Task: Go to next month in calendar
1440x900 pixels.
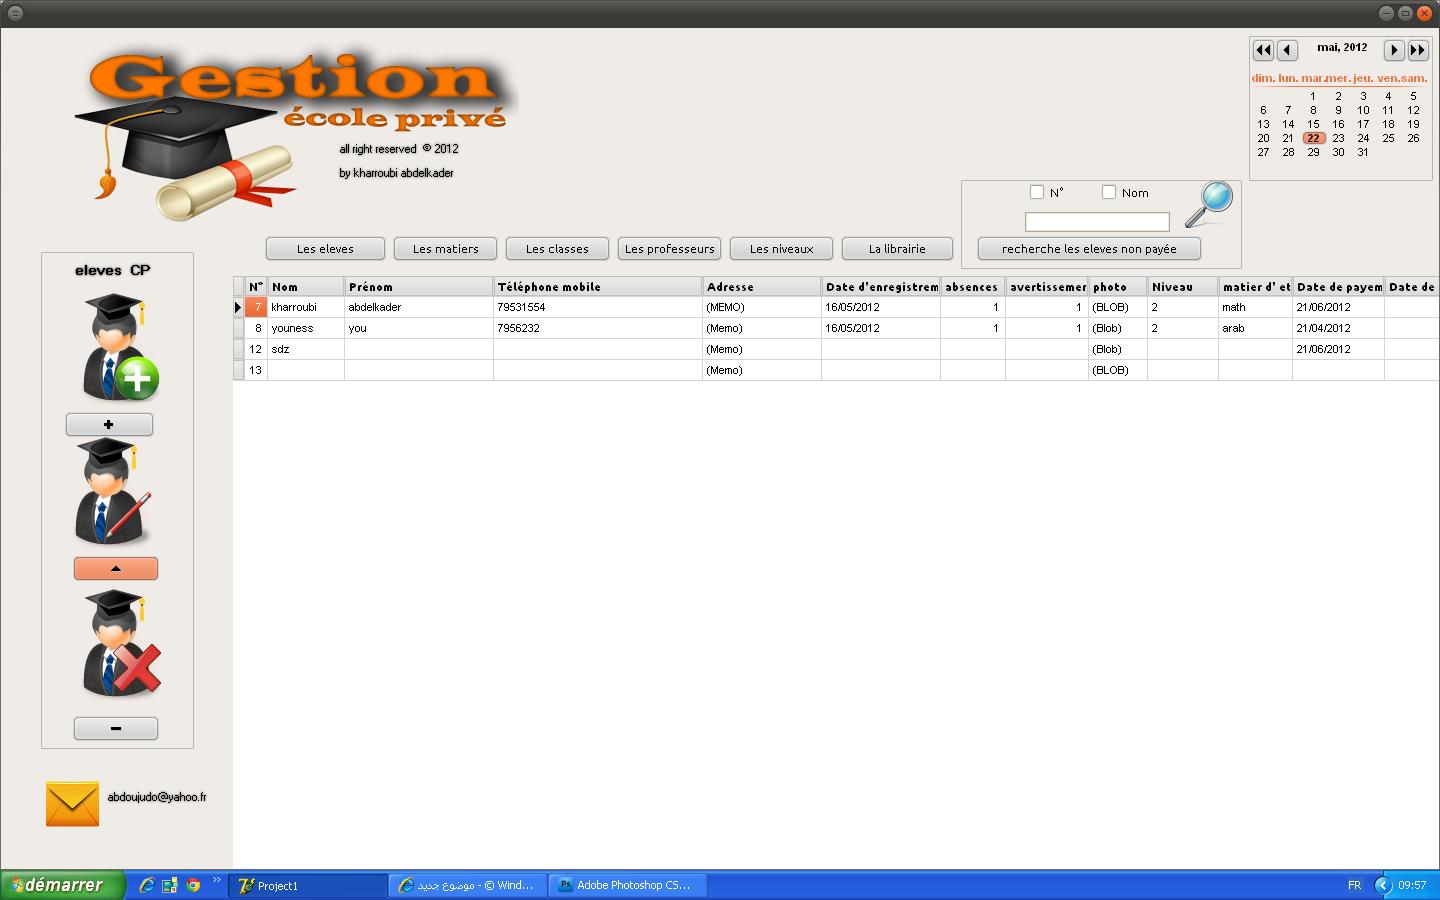Action: coord(1393,49)
